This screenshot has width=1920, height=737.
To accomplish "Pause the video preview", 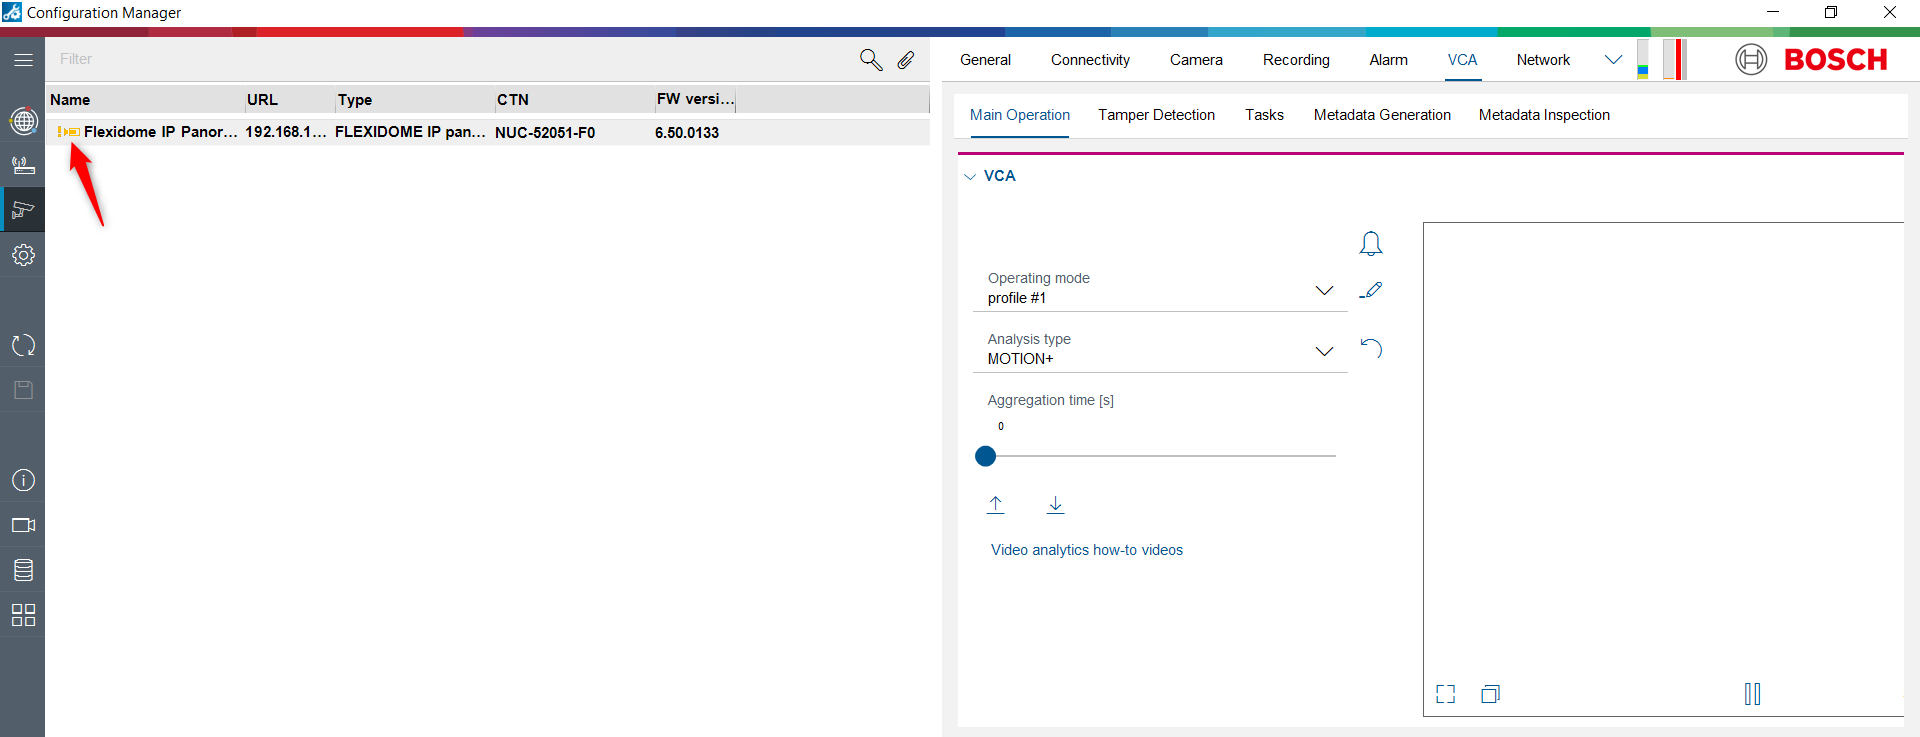I will tap(1752, 694).
